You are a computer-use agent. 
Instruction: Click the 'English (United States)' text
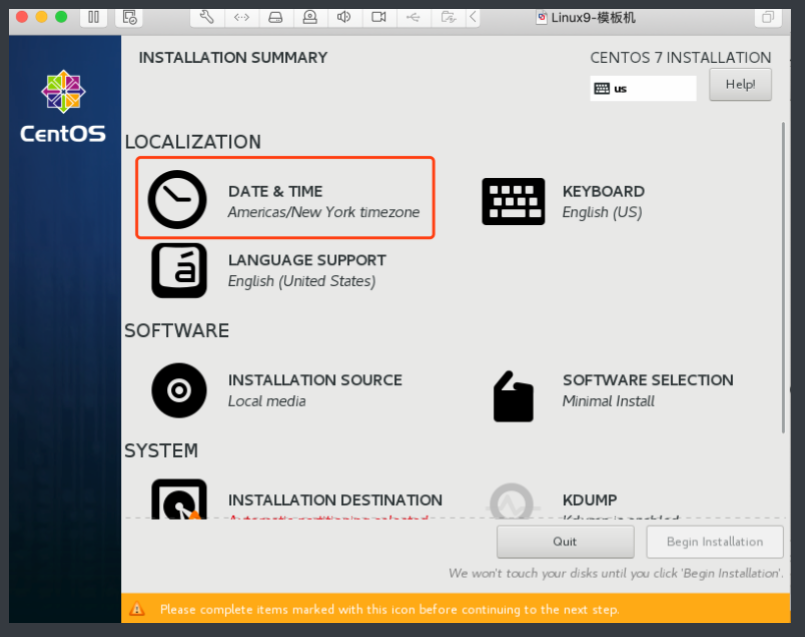pyautogui.click(x=302, y=281)
